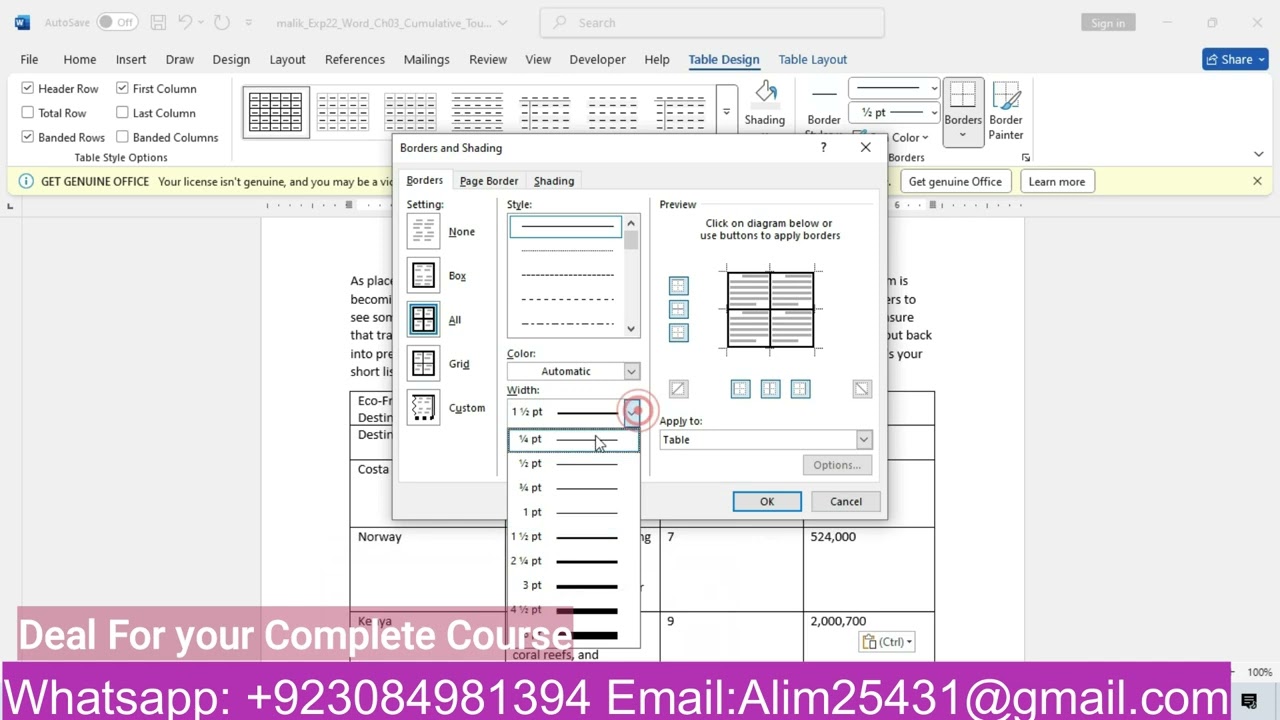Viewport: 1280px width, 720px height.
Task: Click the Sign in button
Action: 1108,22
